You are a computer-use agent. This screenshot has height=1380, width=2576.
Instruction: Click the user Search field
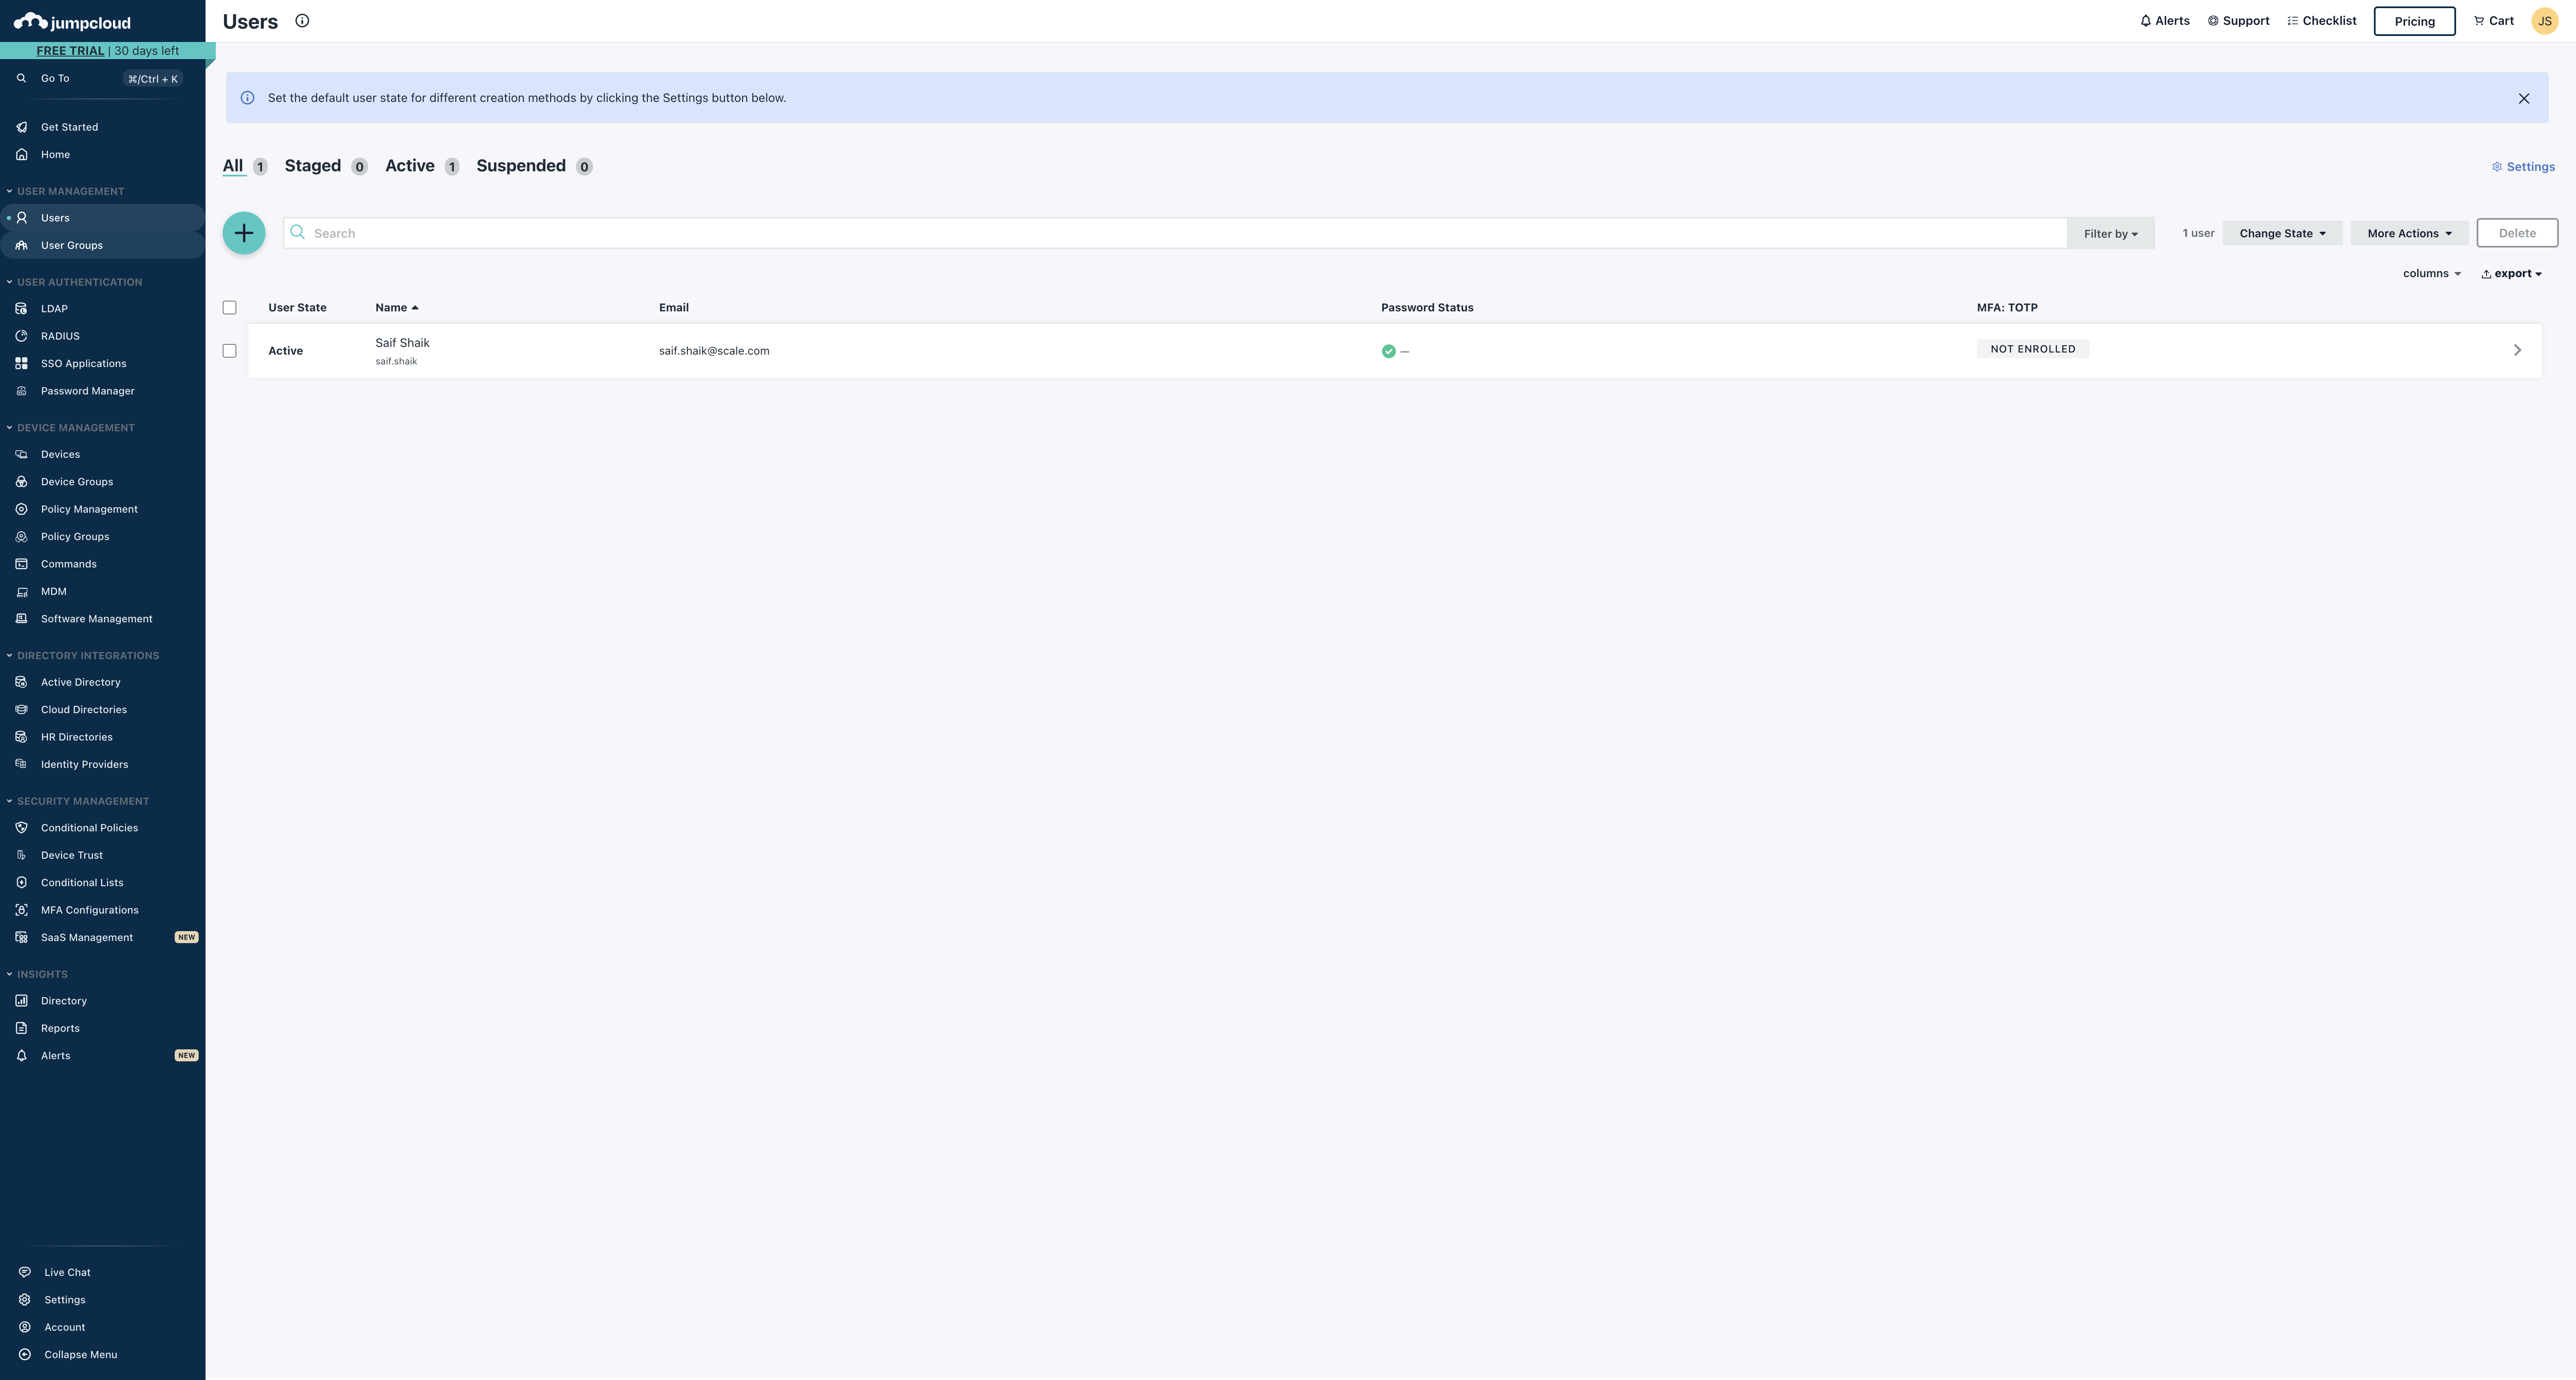pyautogui.click(x=1175, y=233)
